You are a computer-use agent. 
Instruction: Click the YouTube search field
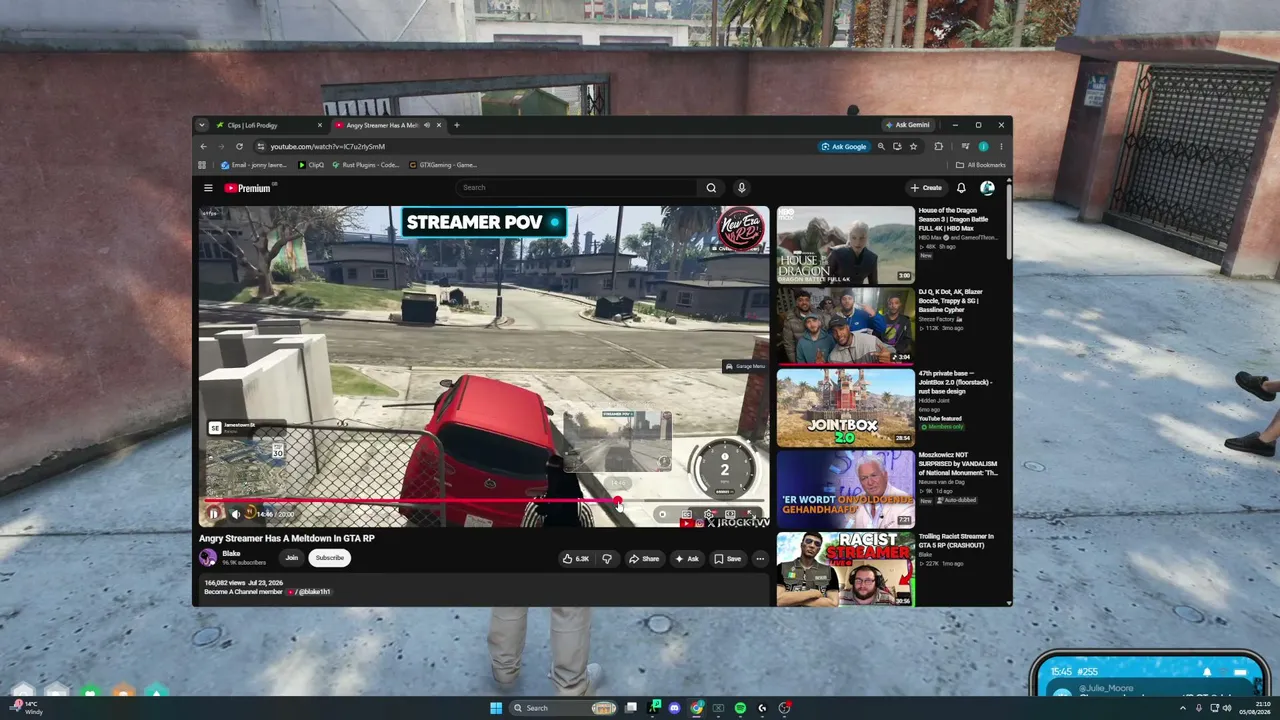(577, 188)
